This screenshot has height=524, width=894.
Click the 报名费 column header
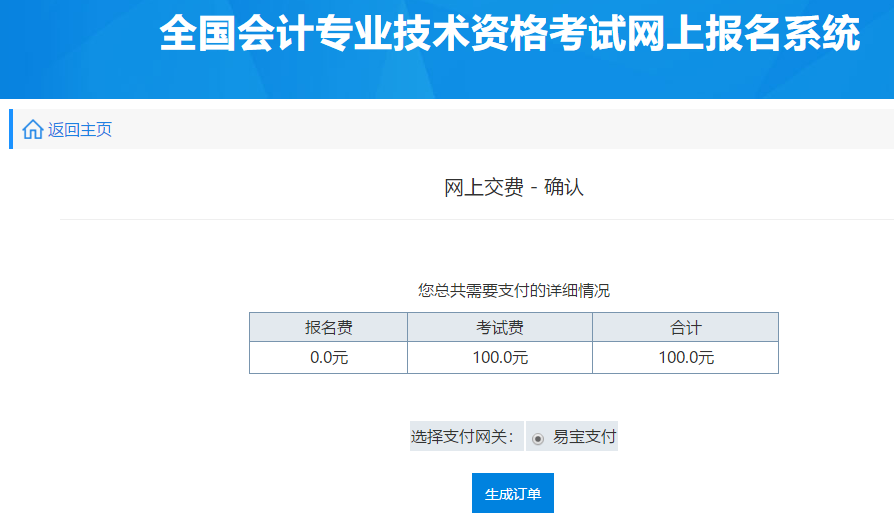pos(328,327)
